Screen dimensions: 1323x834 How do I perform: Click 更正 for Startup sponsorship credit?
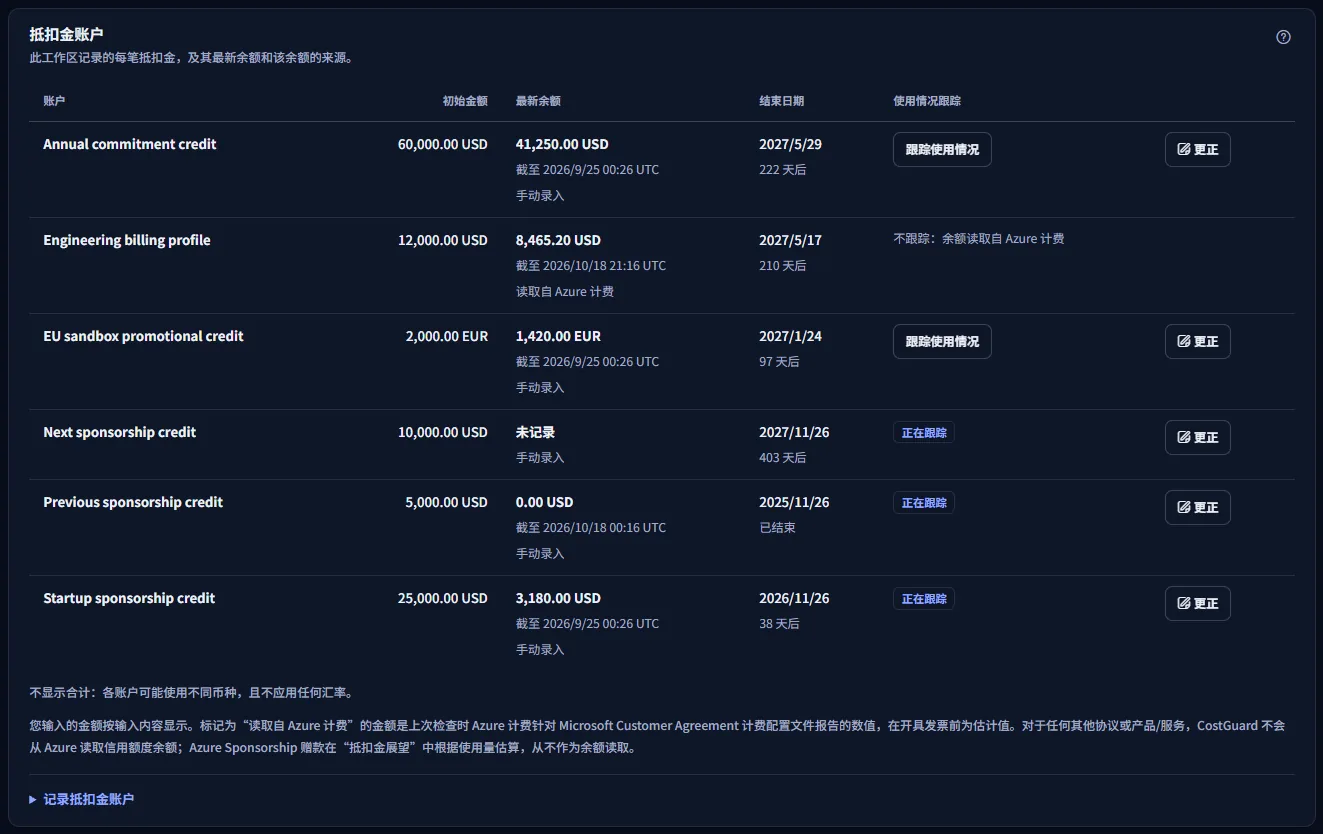pos(1198,604)
